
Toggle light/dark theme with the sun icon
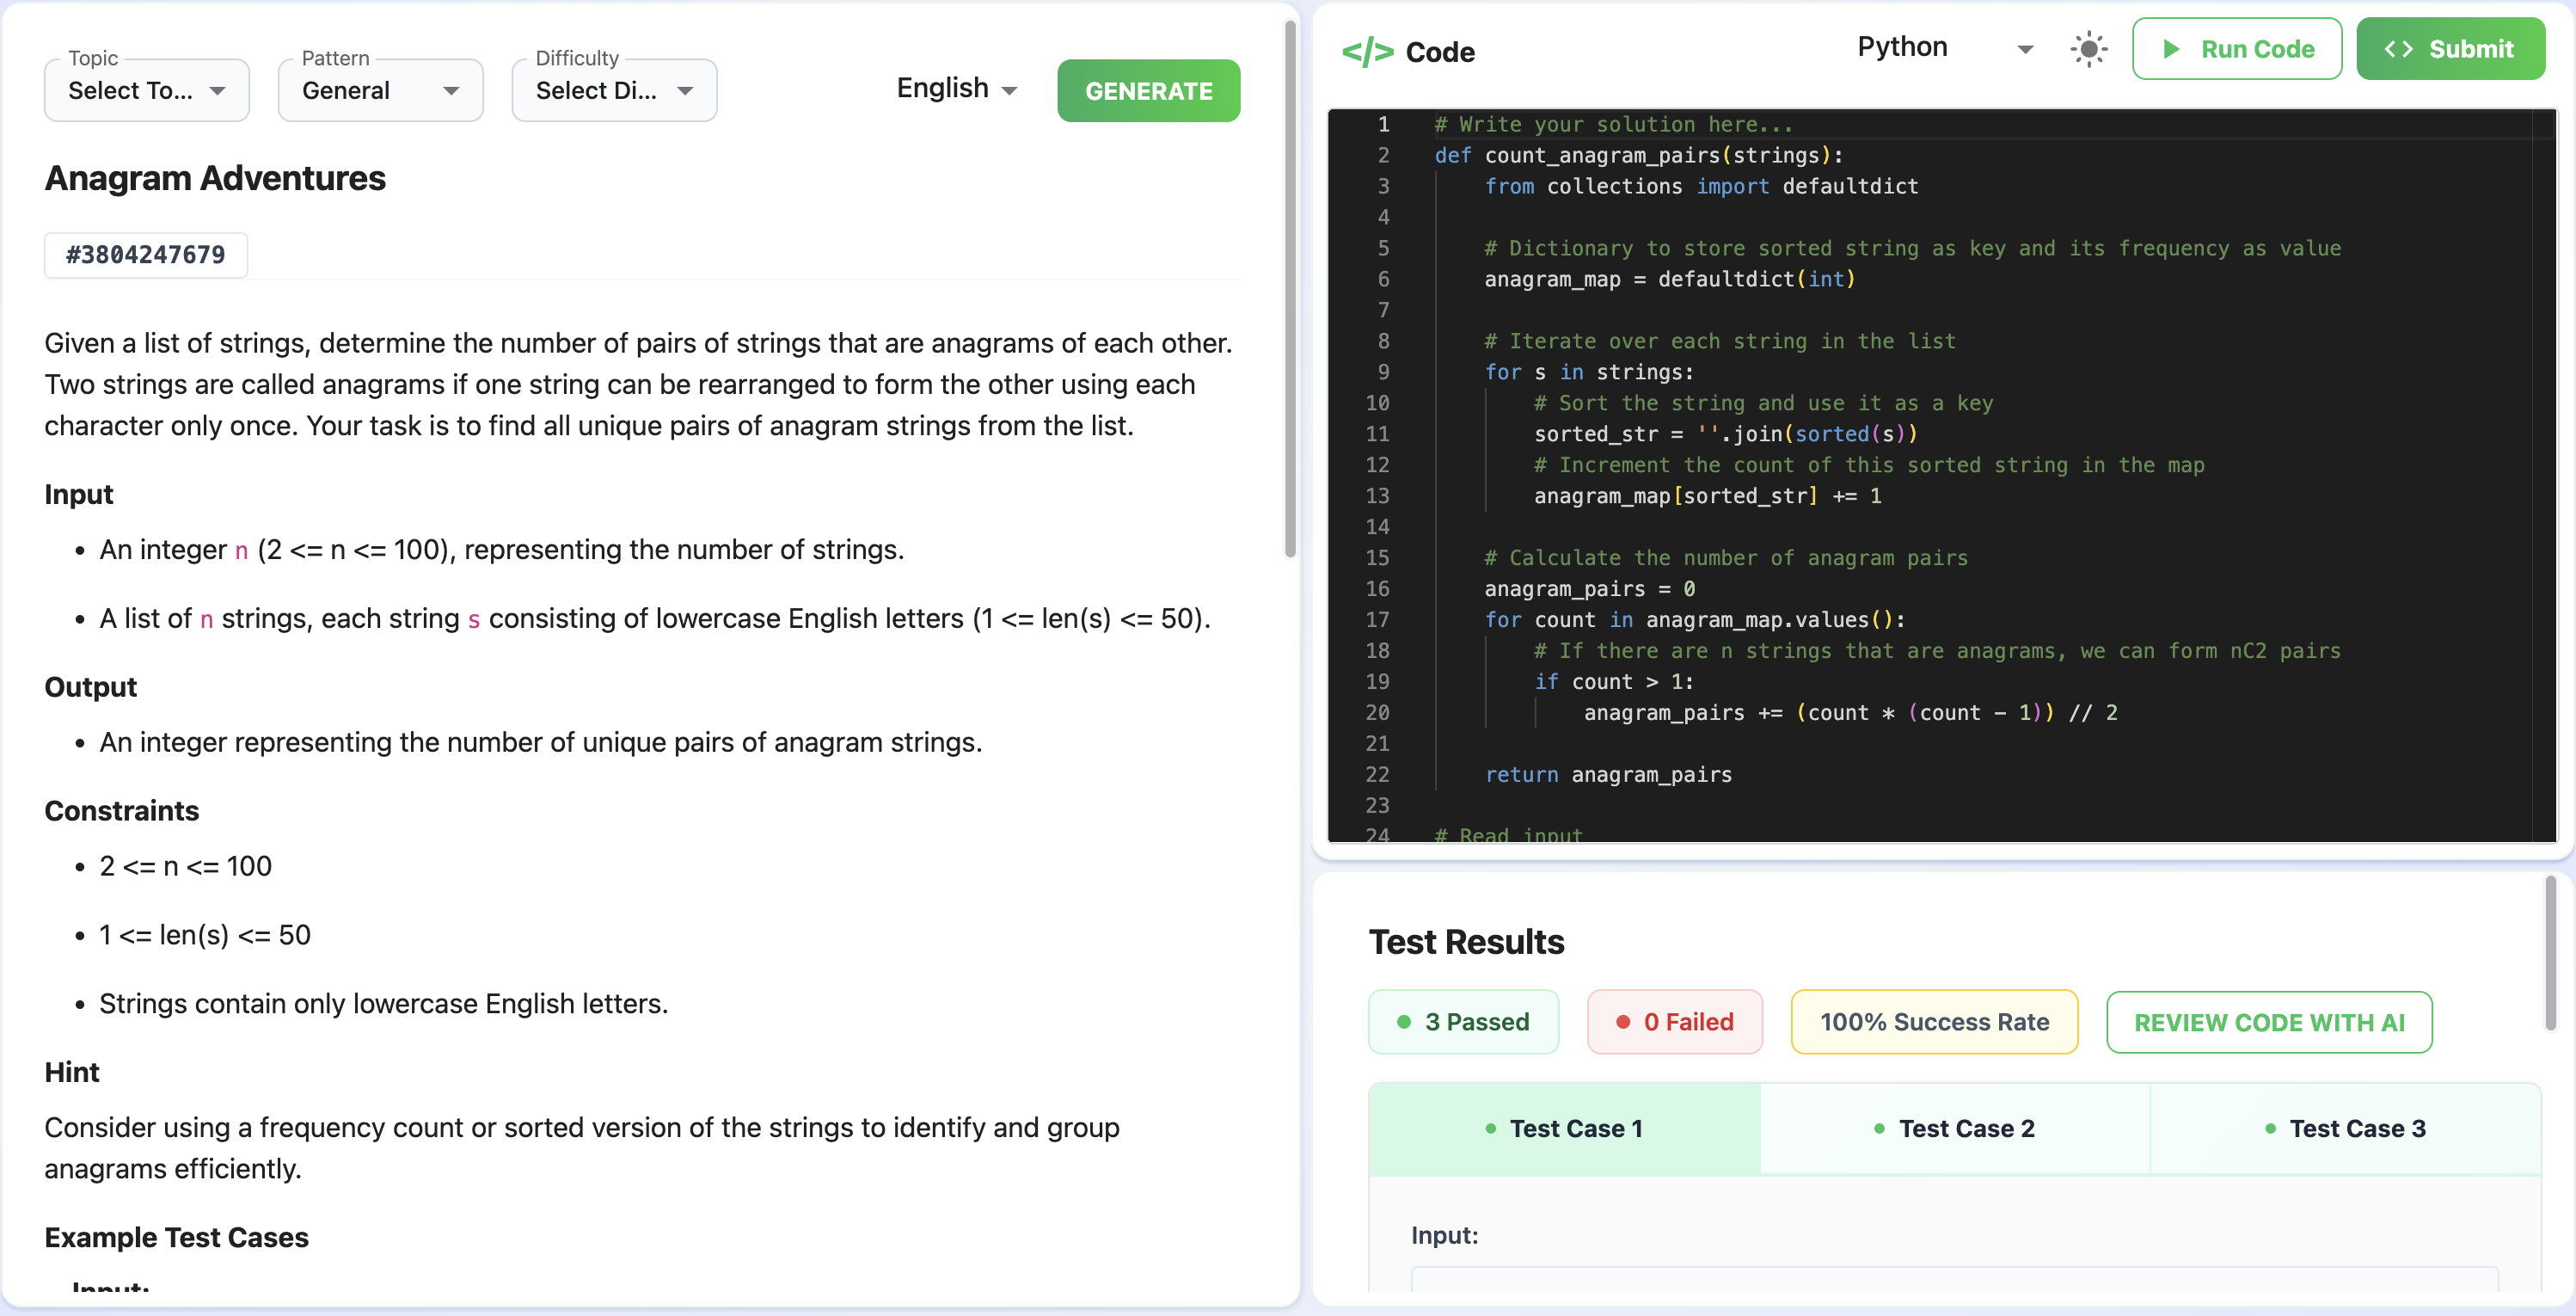click(x=2088, y=48)
